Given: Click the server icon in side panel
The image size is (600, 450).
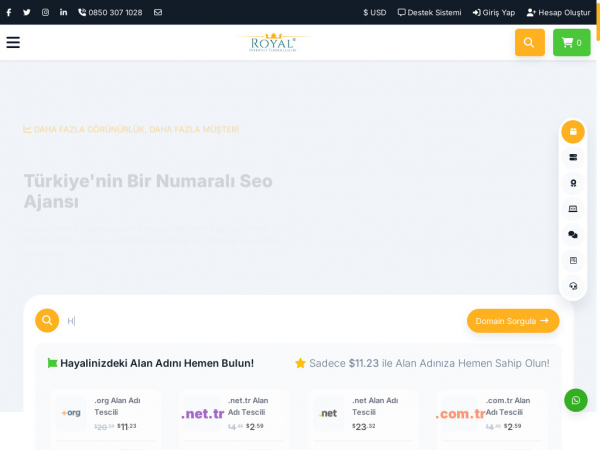Looking at the screenshot, I should click(x=573, y=157).
